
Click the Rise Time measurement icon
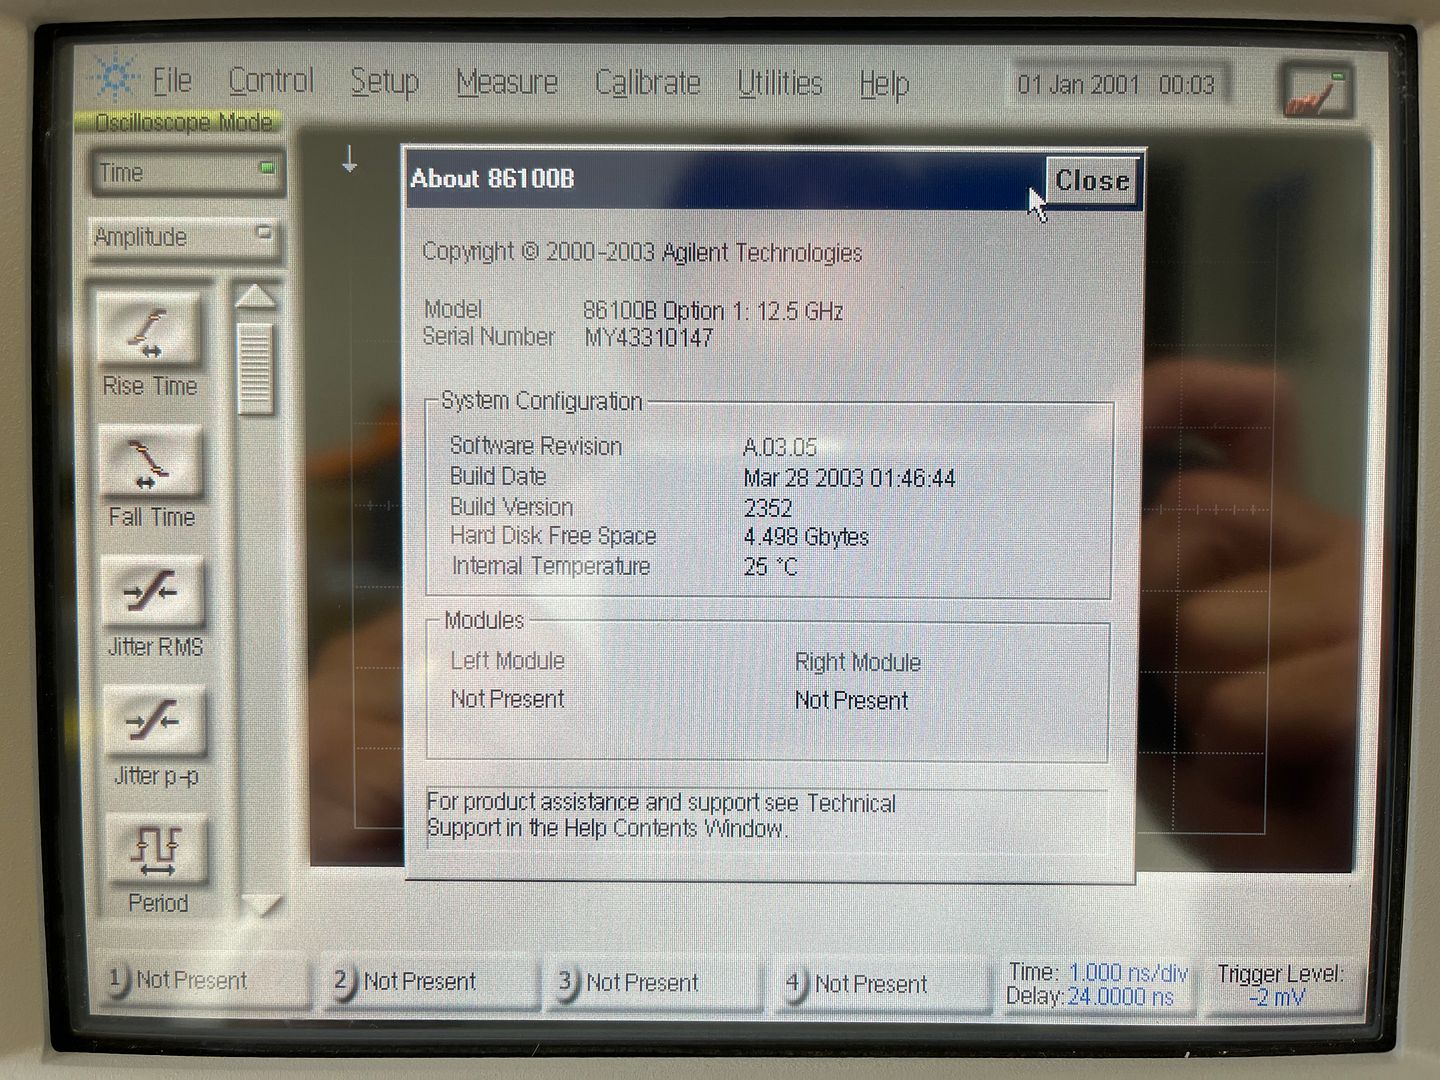(x=150, y=333)
